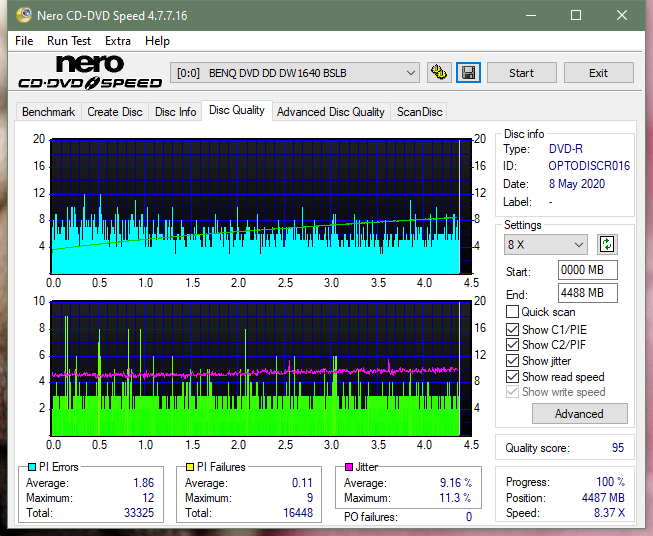Click PI Errors average 1.86
The width and height of the screenshot is (653, 536).
pos(144,483)
